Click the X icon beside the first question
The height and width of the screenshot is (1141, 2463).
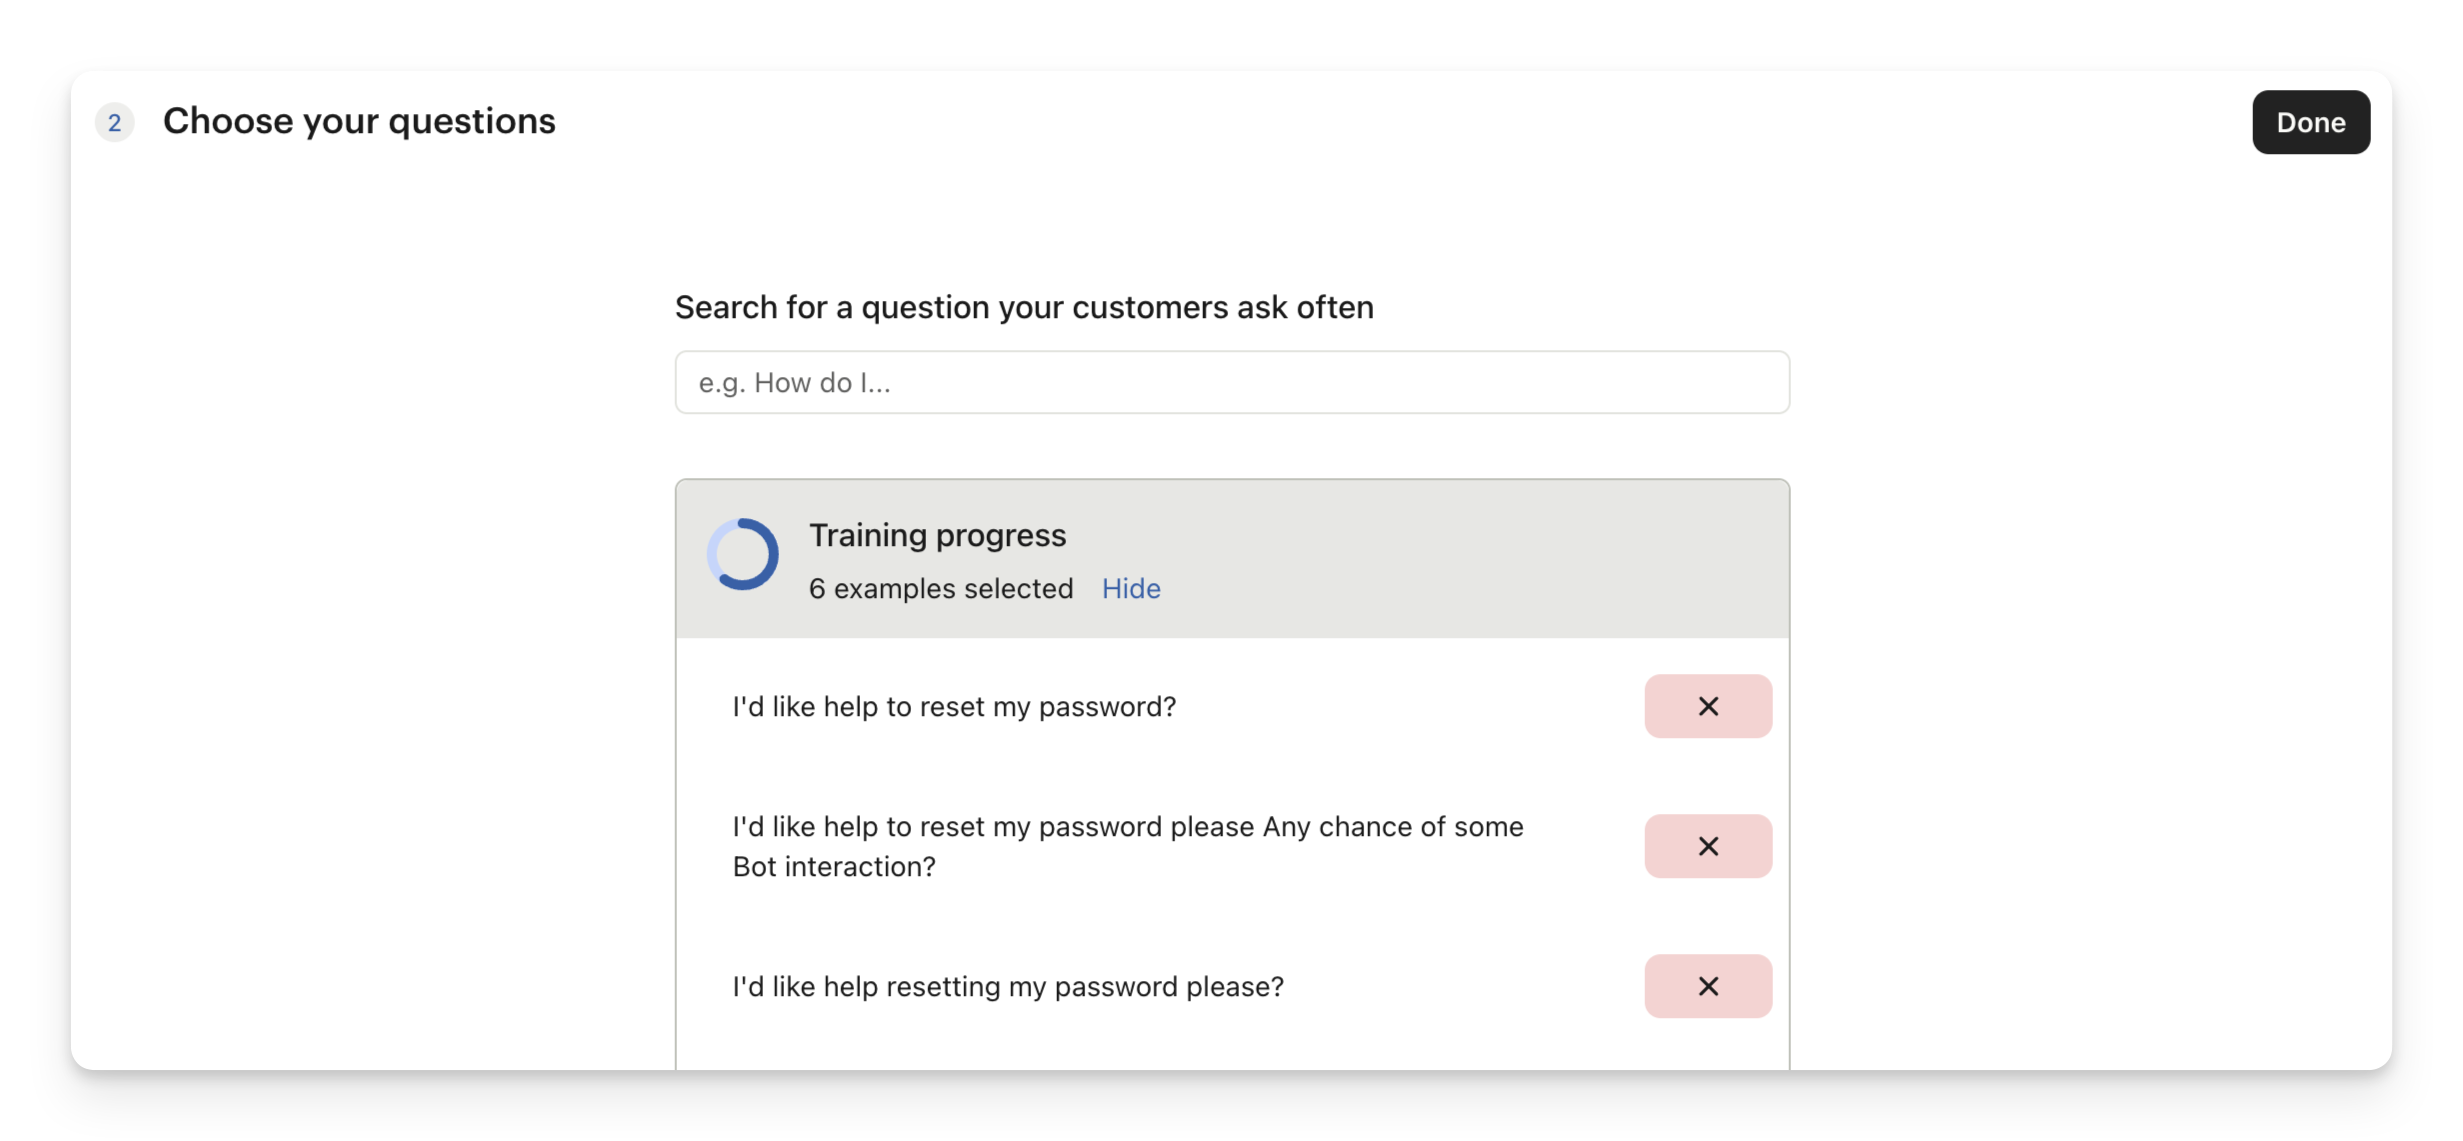pyautogui.click(x=1708, y=707)
